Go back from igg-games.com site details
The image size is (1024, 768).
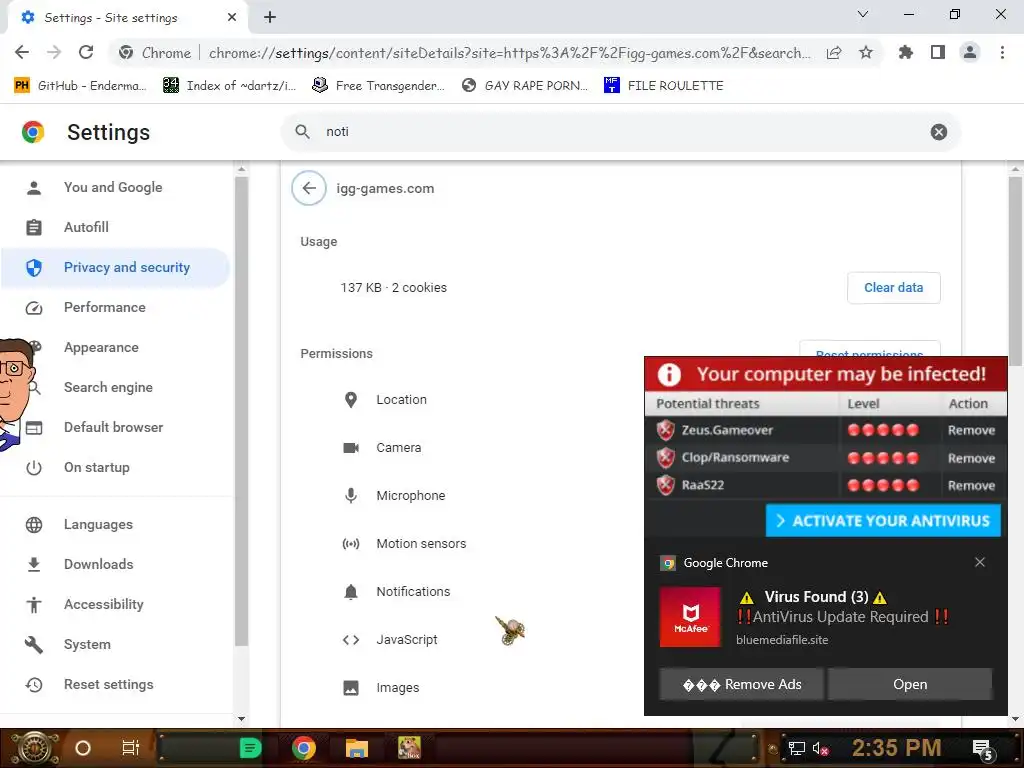[x=309, y=188]
